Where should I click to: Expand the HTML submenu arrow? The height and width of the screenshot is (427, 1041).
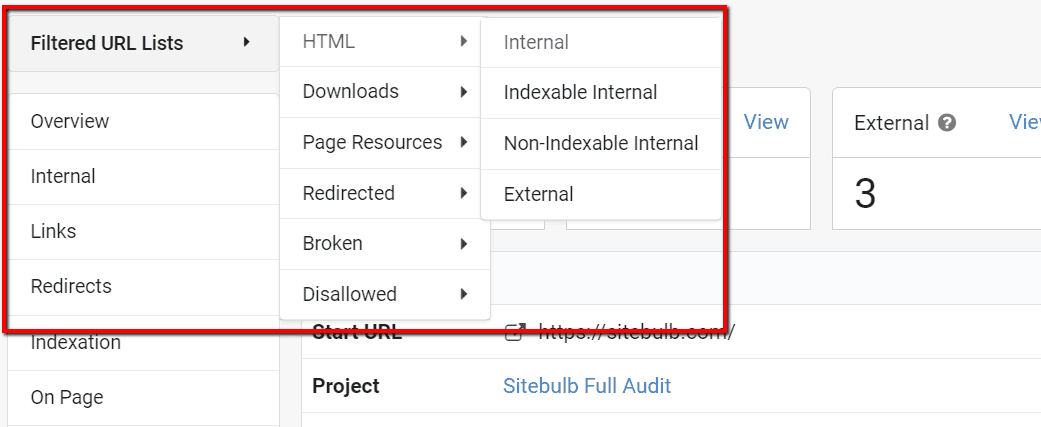click(x=463, y=41)
